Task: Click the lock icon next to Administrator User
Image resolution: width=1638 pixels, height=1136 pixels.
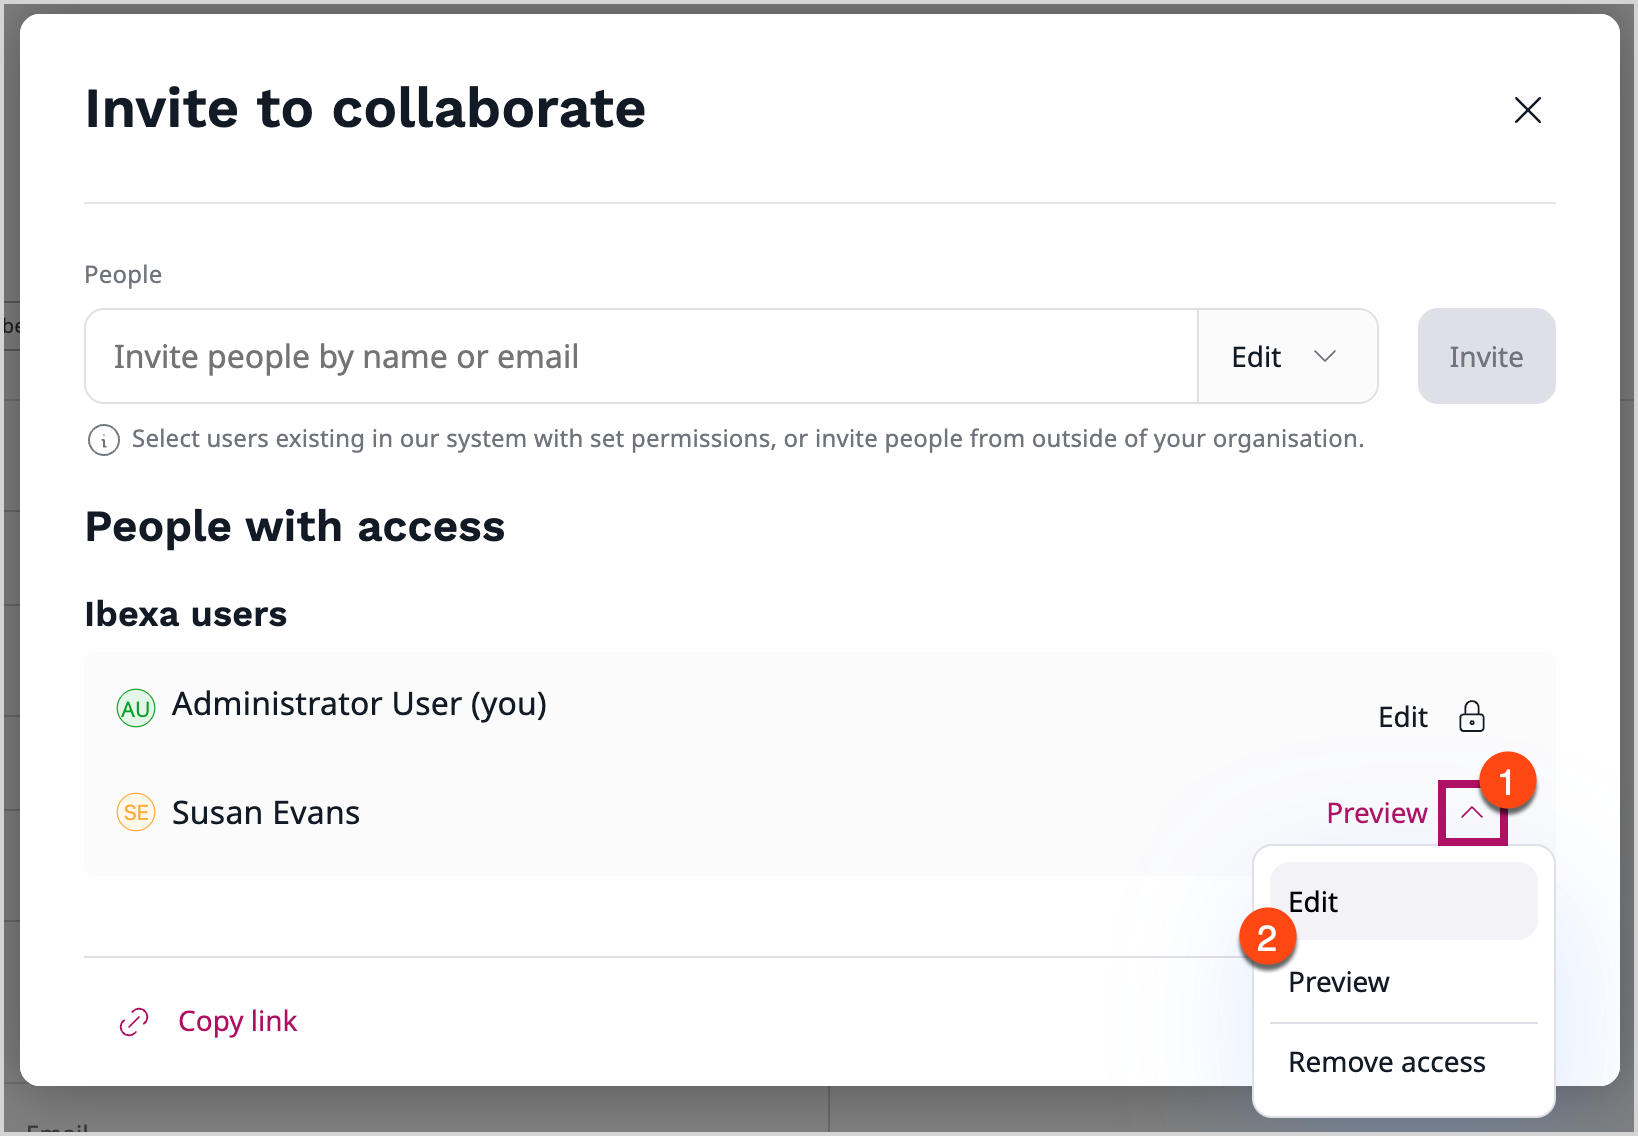Action: 1471,717
